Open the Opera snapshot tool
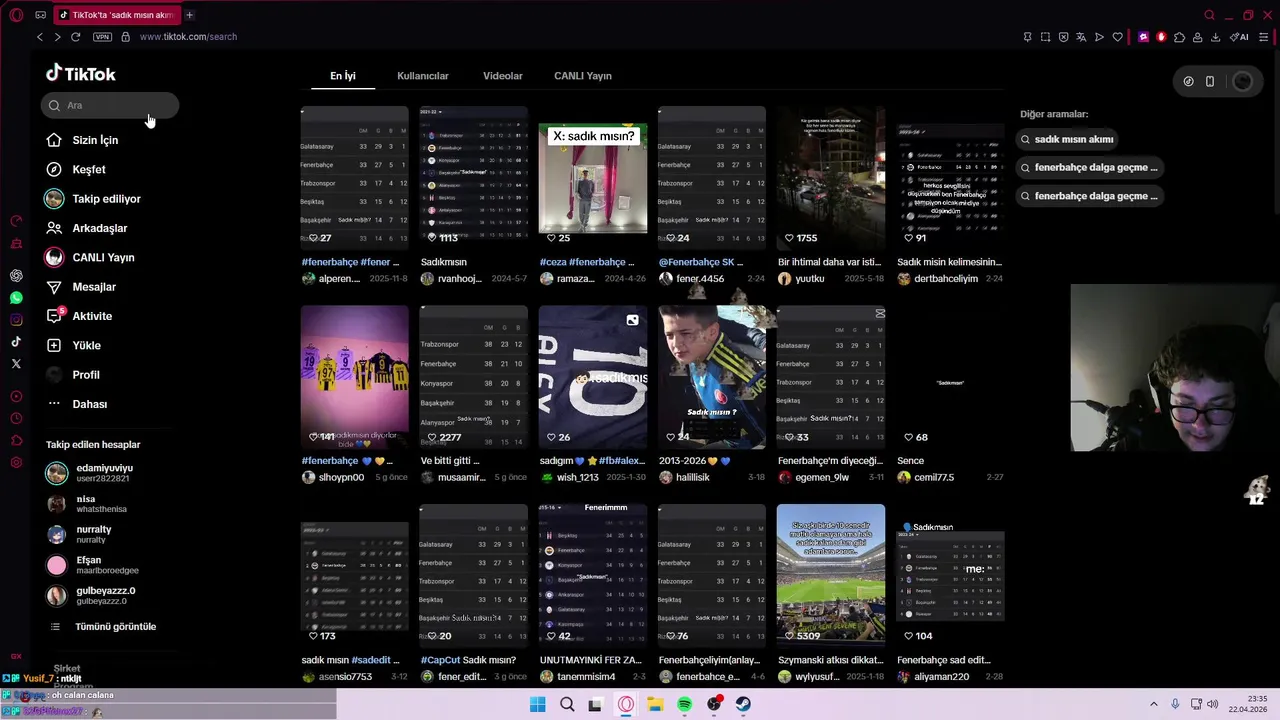Viewport: 1280px width, 720px height. point(1045,37)
